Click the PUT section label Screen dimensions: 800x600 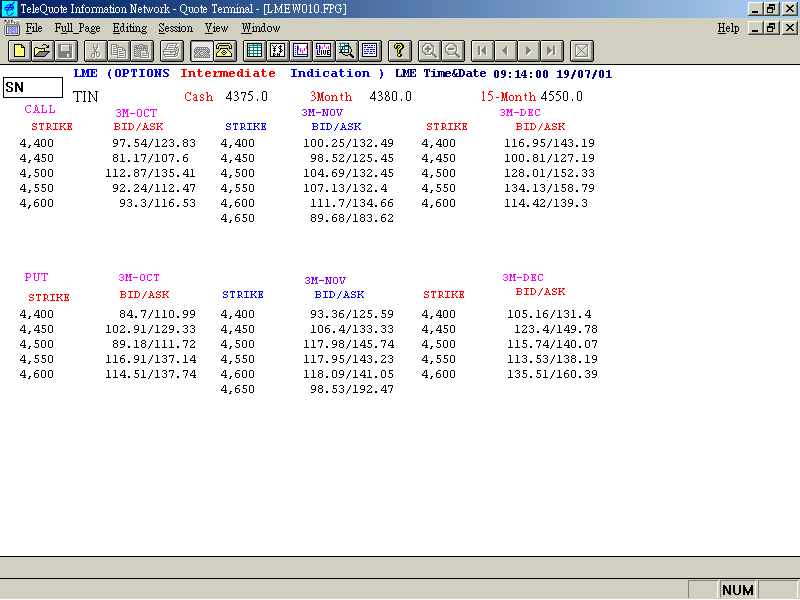coord(36,277)
